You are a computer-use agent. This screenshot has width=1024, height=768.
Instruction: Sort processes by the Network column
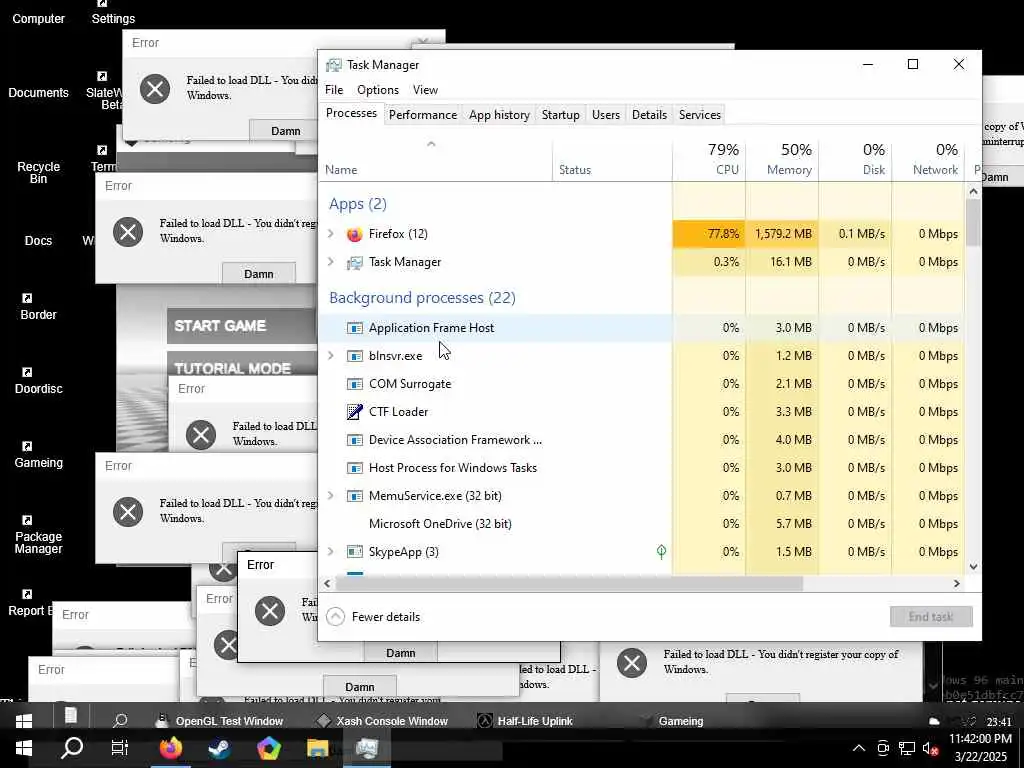tap(928, 159)
